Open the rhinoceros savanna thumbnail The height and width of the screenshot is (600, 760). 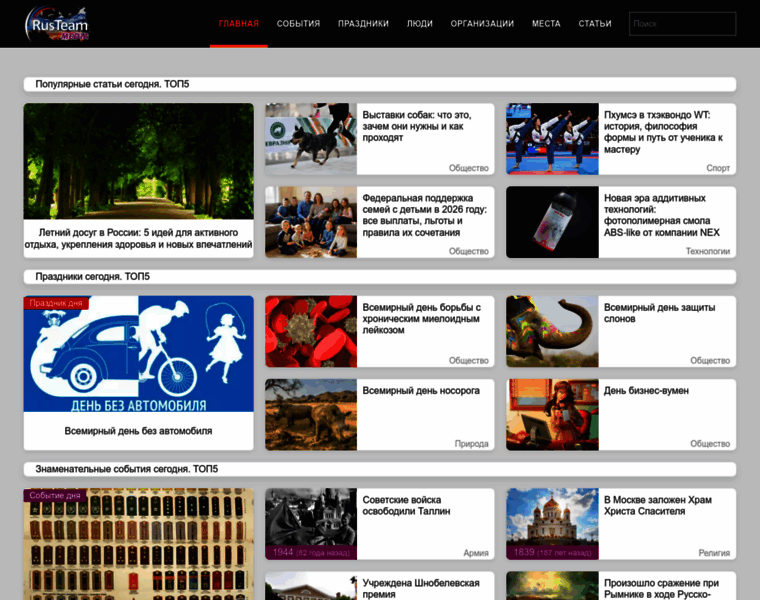coord(311,415)
